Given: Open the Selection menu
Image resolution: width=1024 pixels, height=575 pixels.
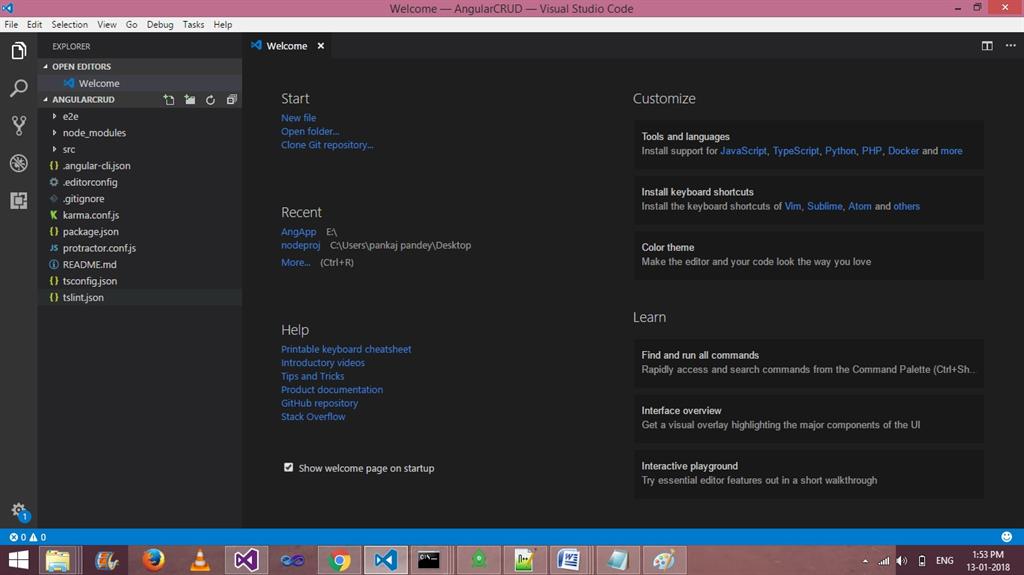Looking at the screenshot, I should point(69,25).
